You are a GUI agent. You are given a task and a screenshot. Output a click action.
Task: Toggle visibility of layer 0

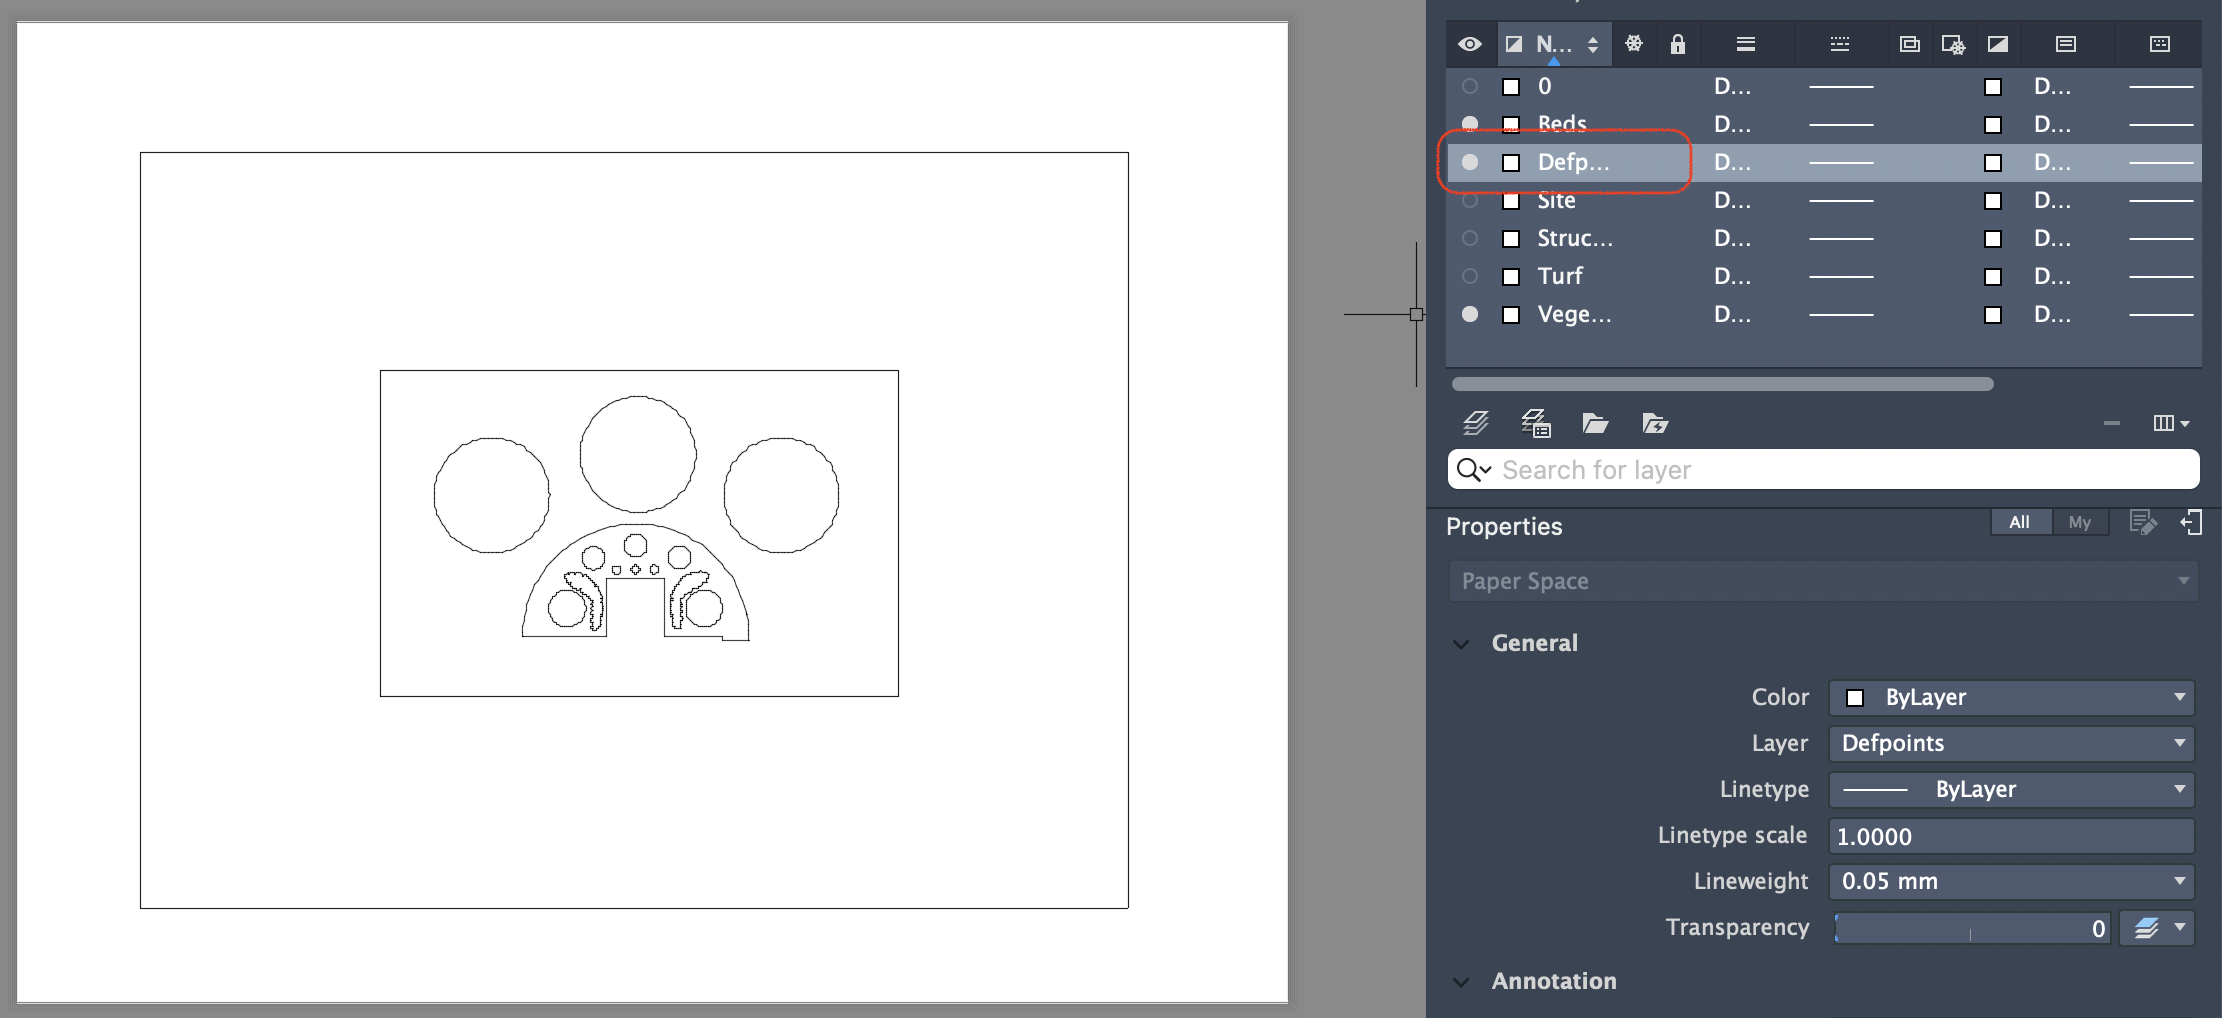pyautogui.click(x=1470, y=86)
